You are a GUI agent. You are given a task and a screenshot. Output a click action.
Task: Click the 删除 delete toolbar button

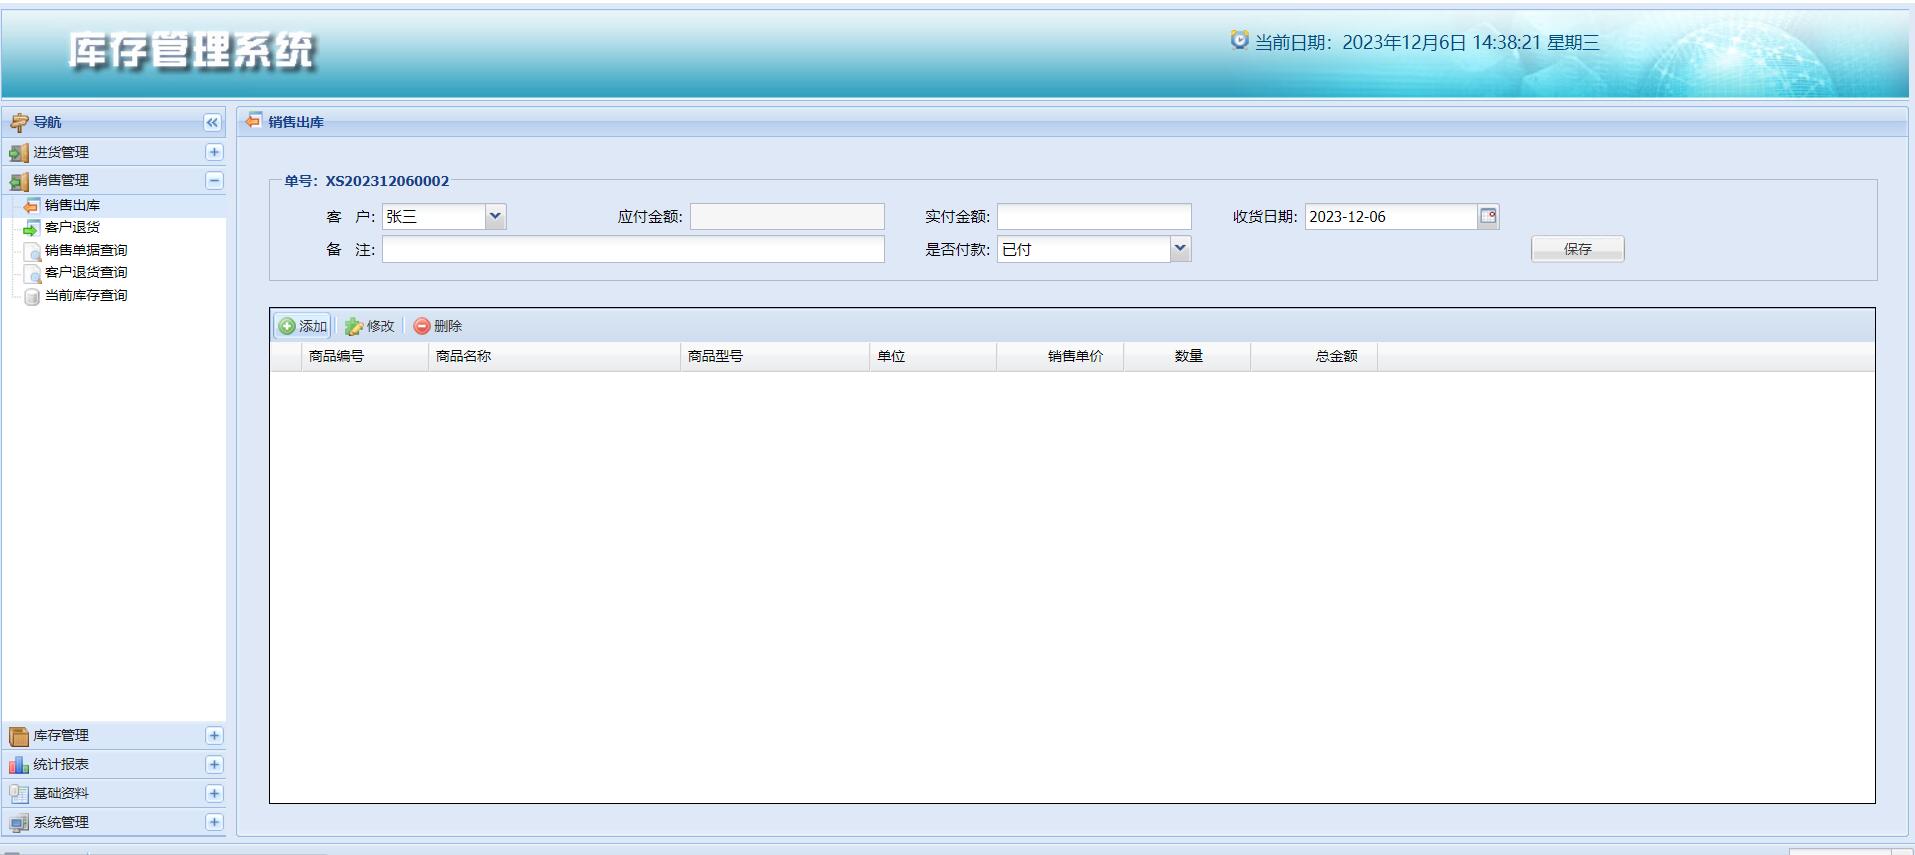coord(438,326)
